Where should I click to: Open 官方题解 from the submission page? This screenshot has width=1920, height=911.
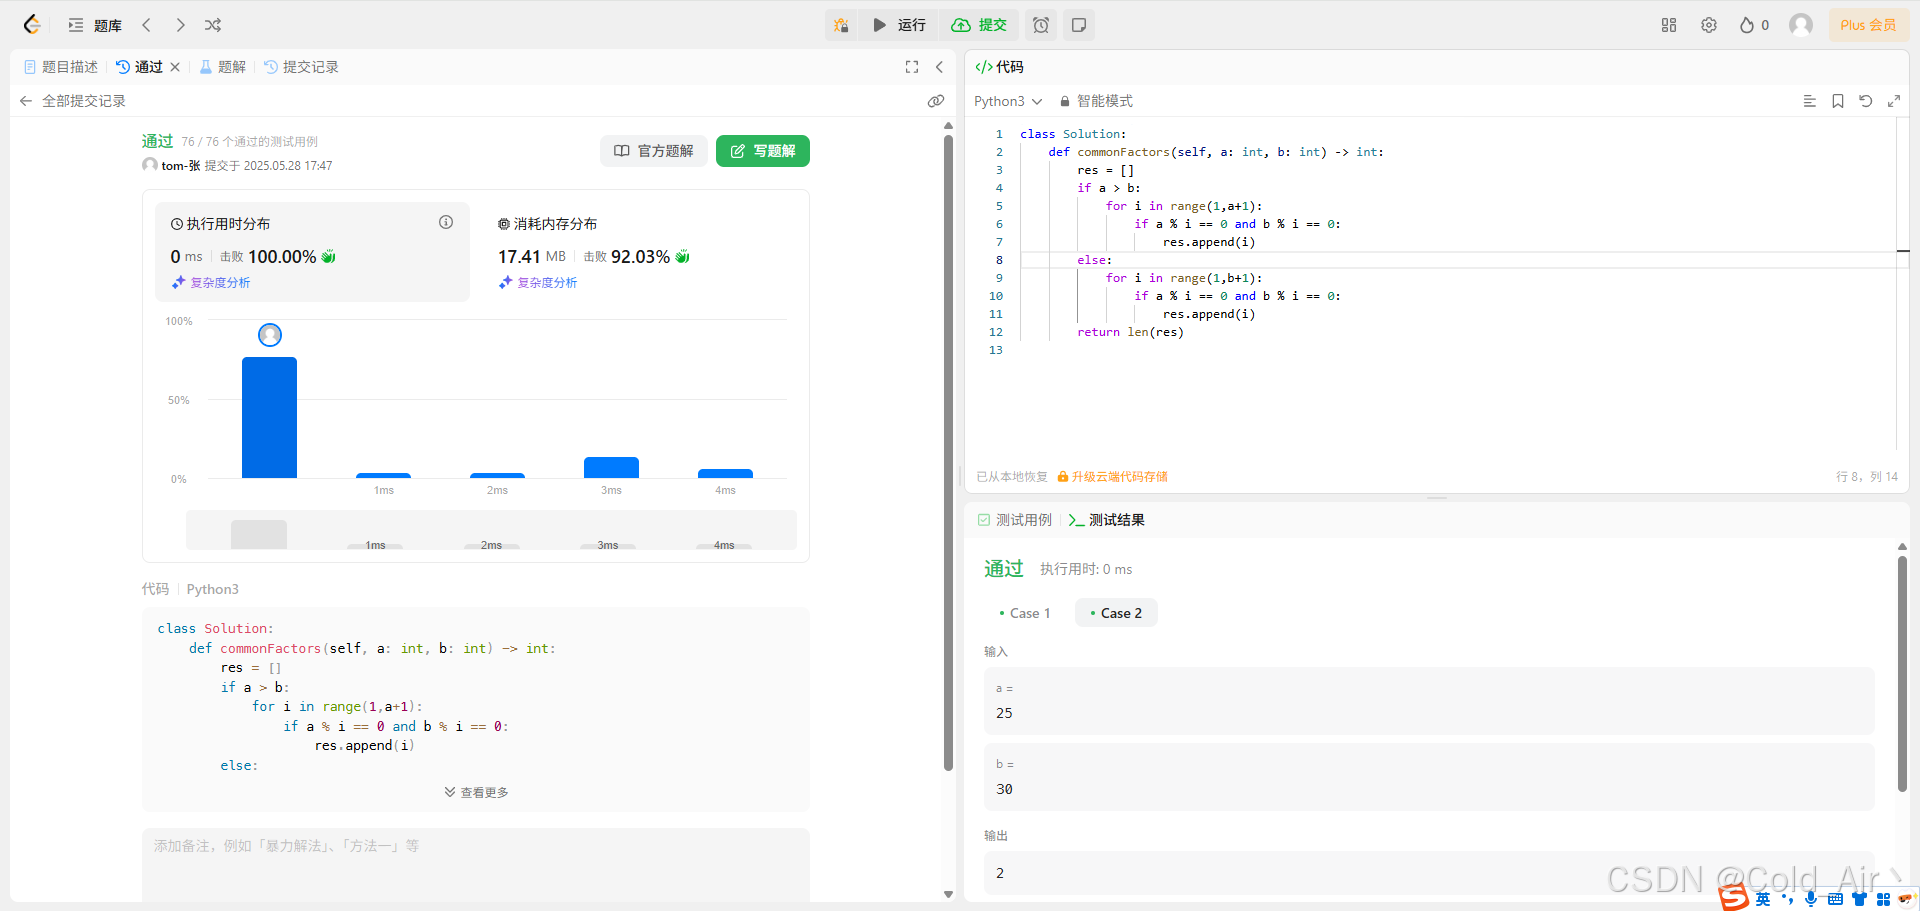653,151
